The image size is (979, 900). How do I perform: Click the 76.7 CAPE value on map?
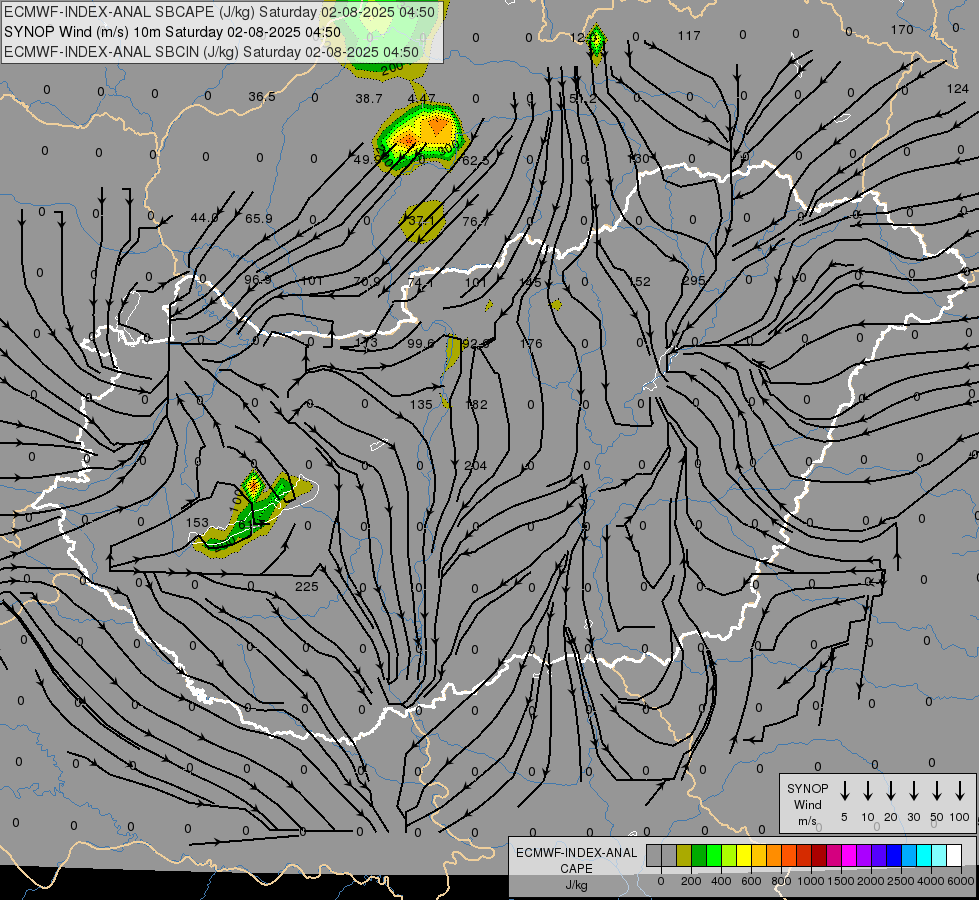point(476,221)
